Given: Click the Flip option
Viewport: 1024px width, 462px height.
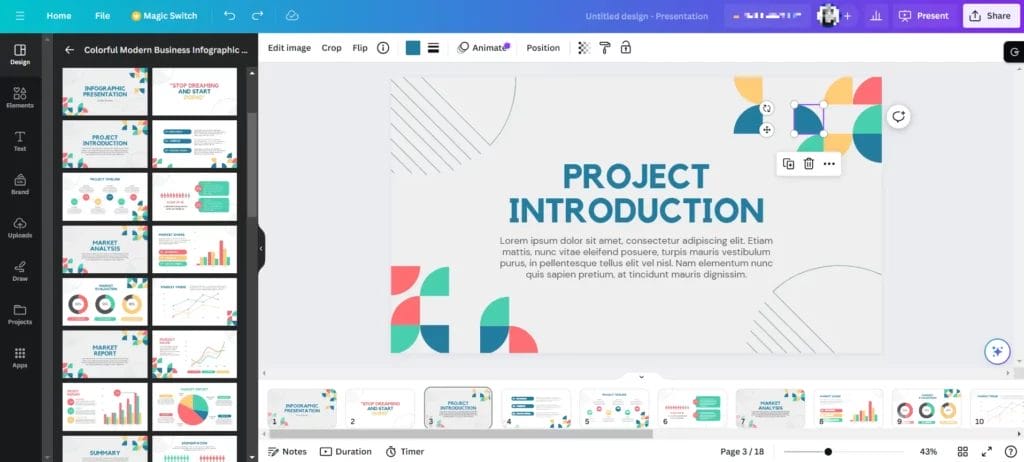Looking at the screenshot, I should (360, 48).
